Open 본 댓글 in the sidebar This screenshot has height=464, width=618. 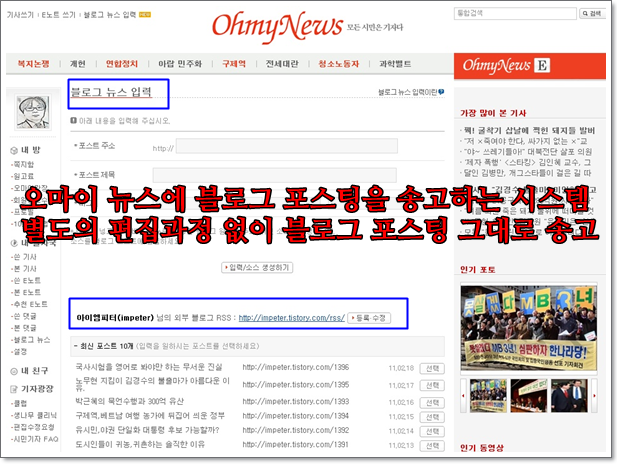[x=25, y=328]
